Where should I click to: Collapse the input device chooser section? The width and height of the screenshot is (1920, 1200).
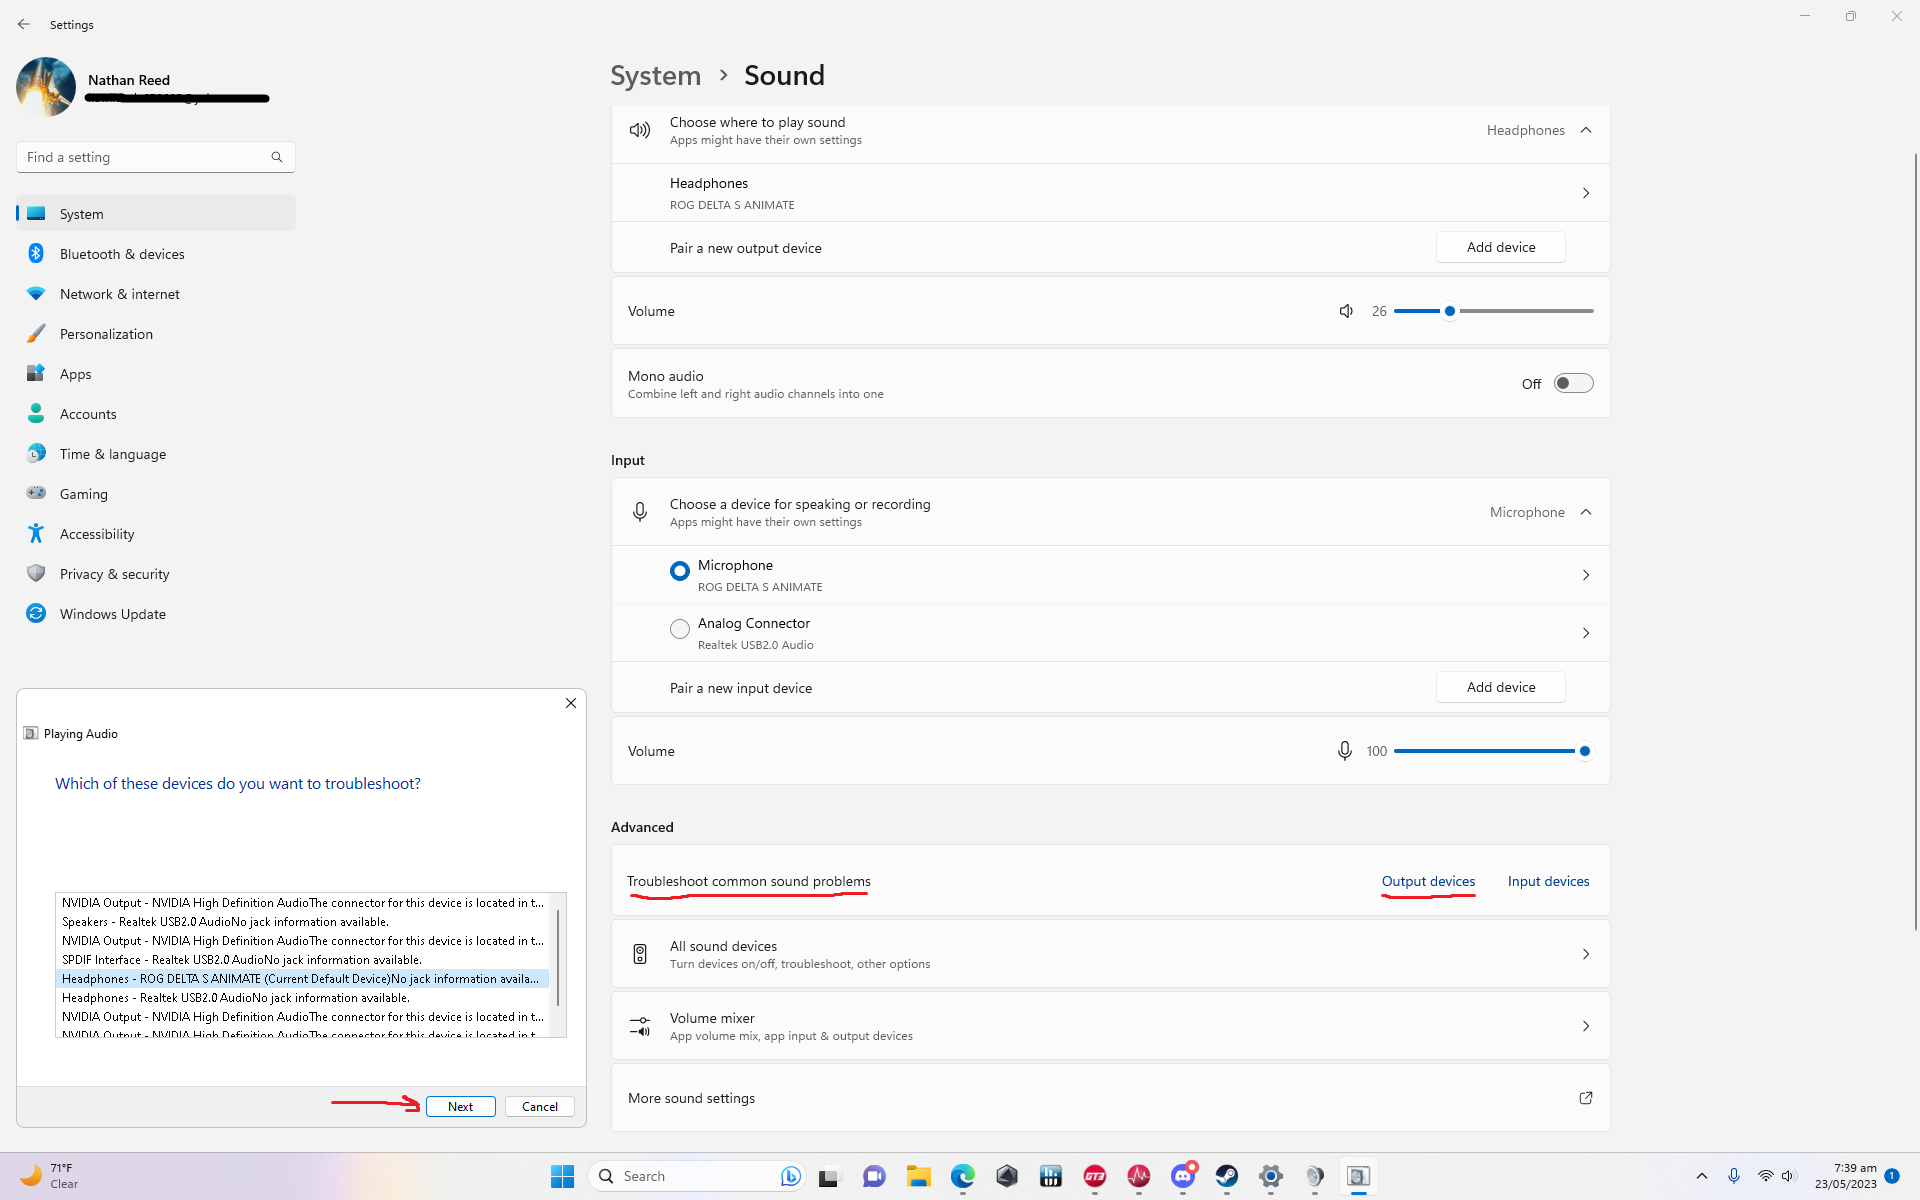[1586, 512]
